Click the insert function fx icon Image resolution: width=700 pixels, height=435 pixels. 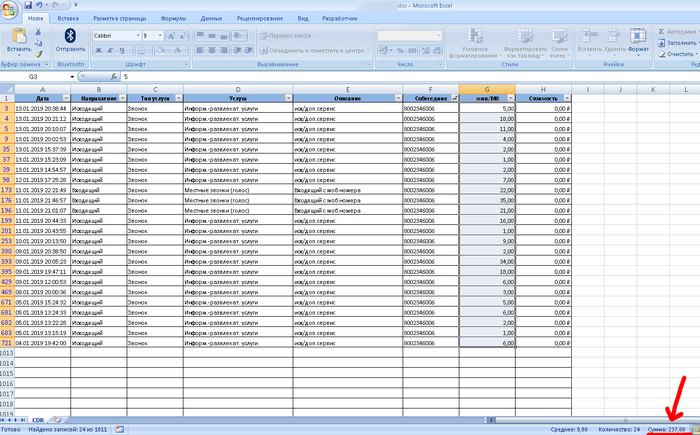pos(112,76)
